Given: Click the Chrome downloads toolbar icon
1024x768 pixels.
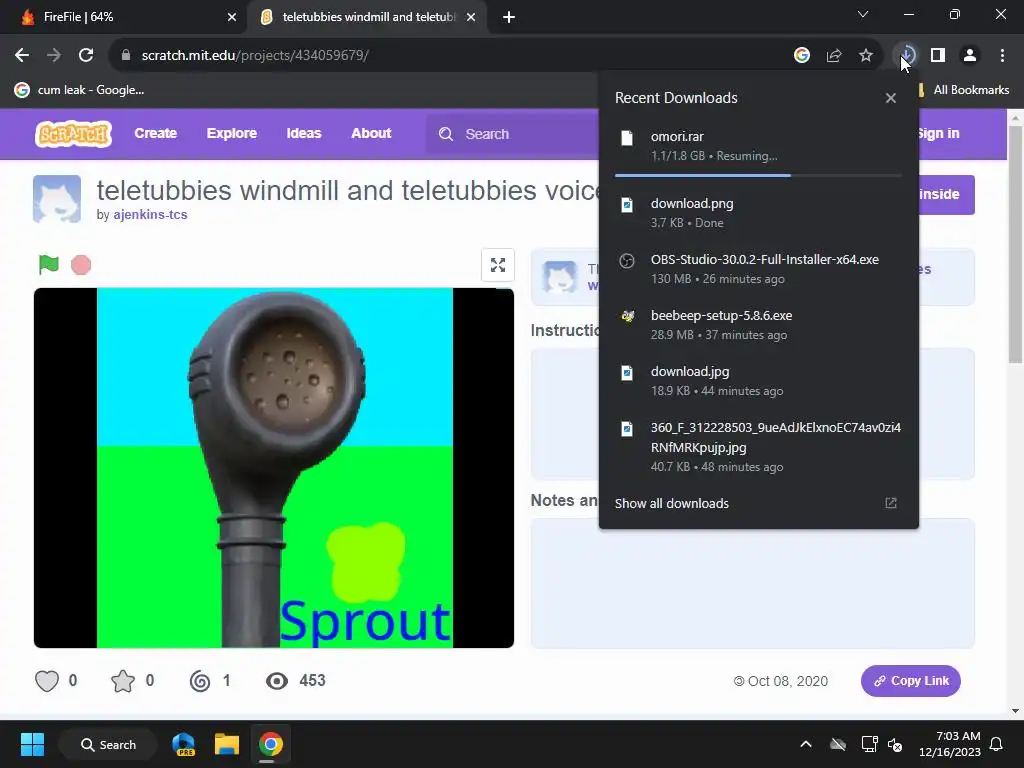Looking at the screenshot, I should point(906,56).
